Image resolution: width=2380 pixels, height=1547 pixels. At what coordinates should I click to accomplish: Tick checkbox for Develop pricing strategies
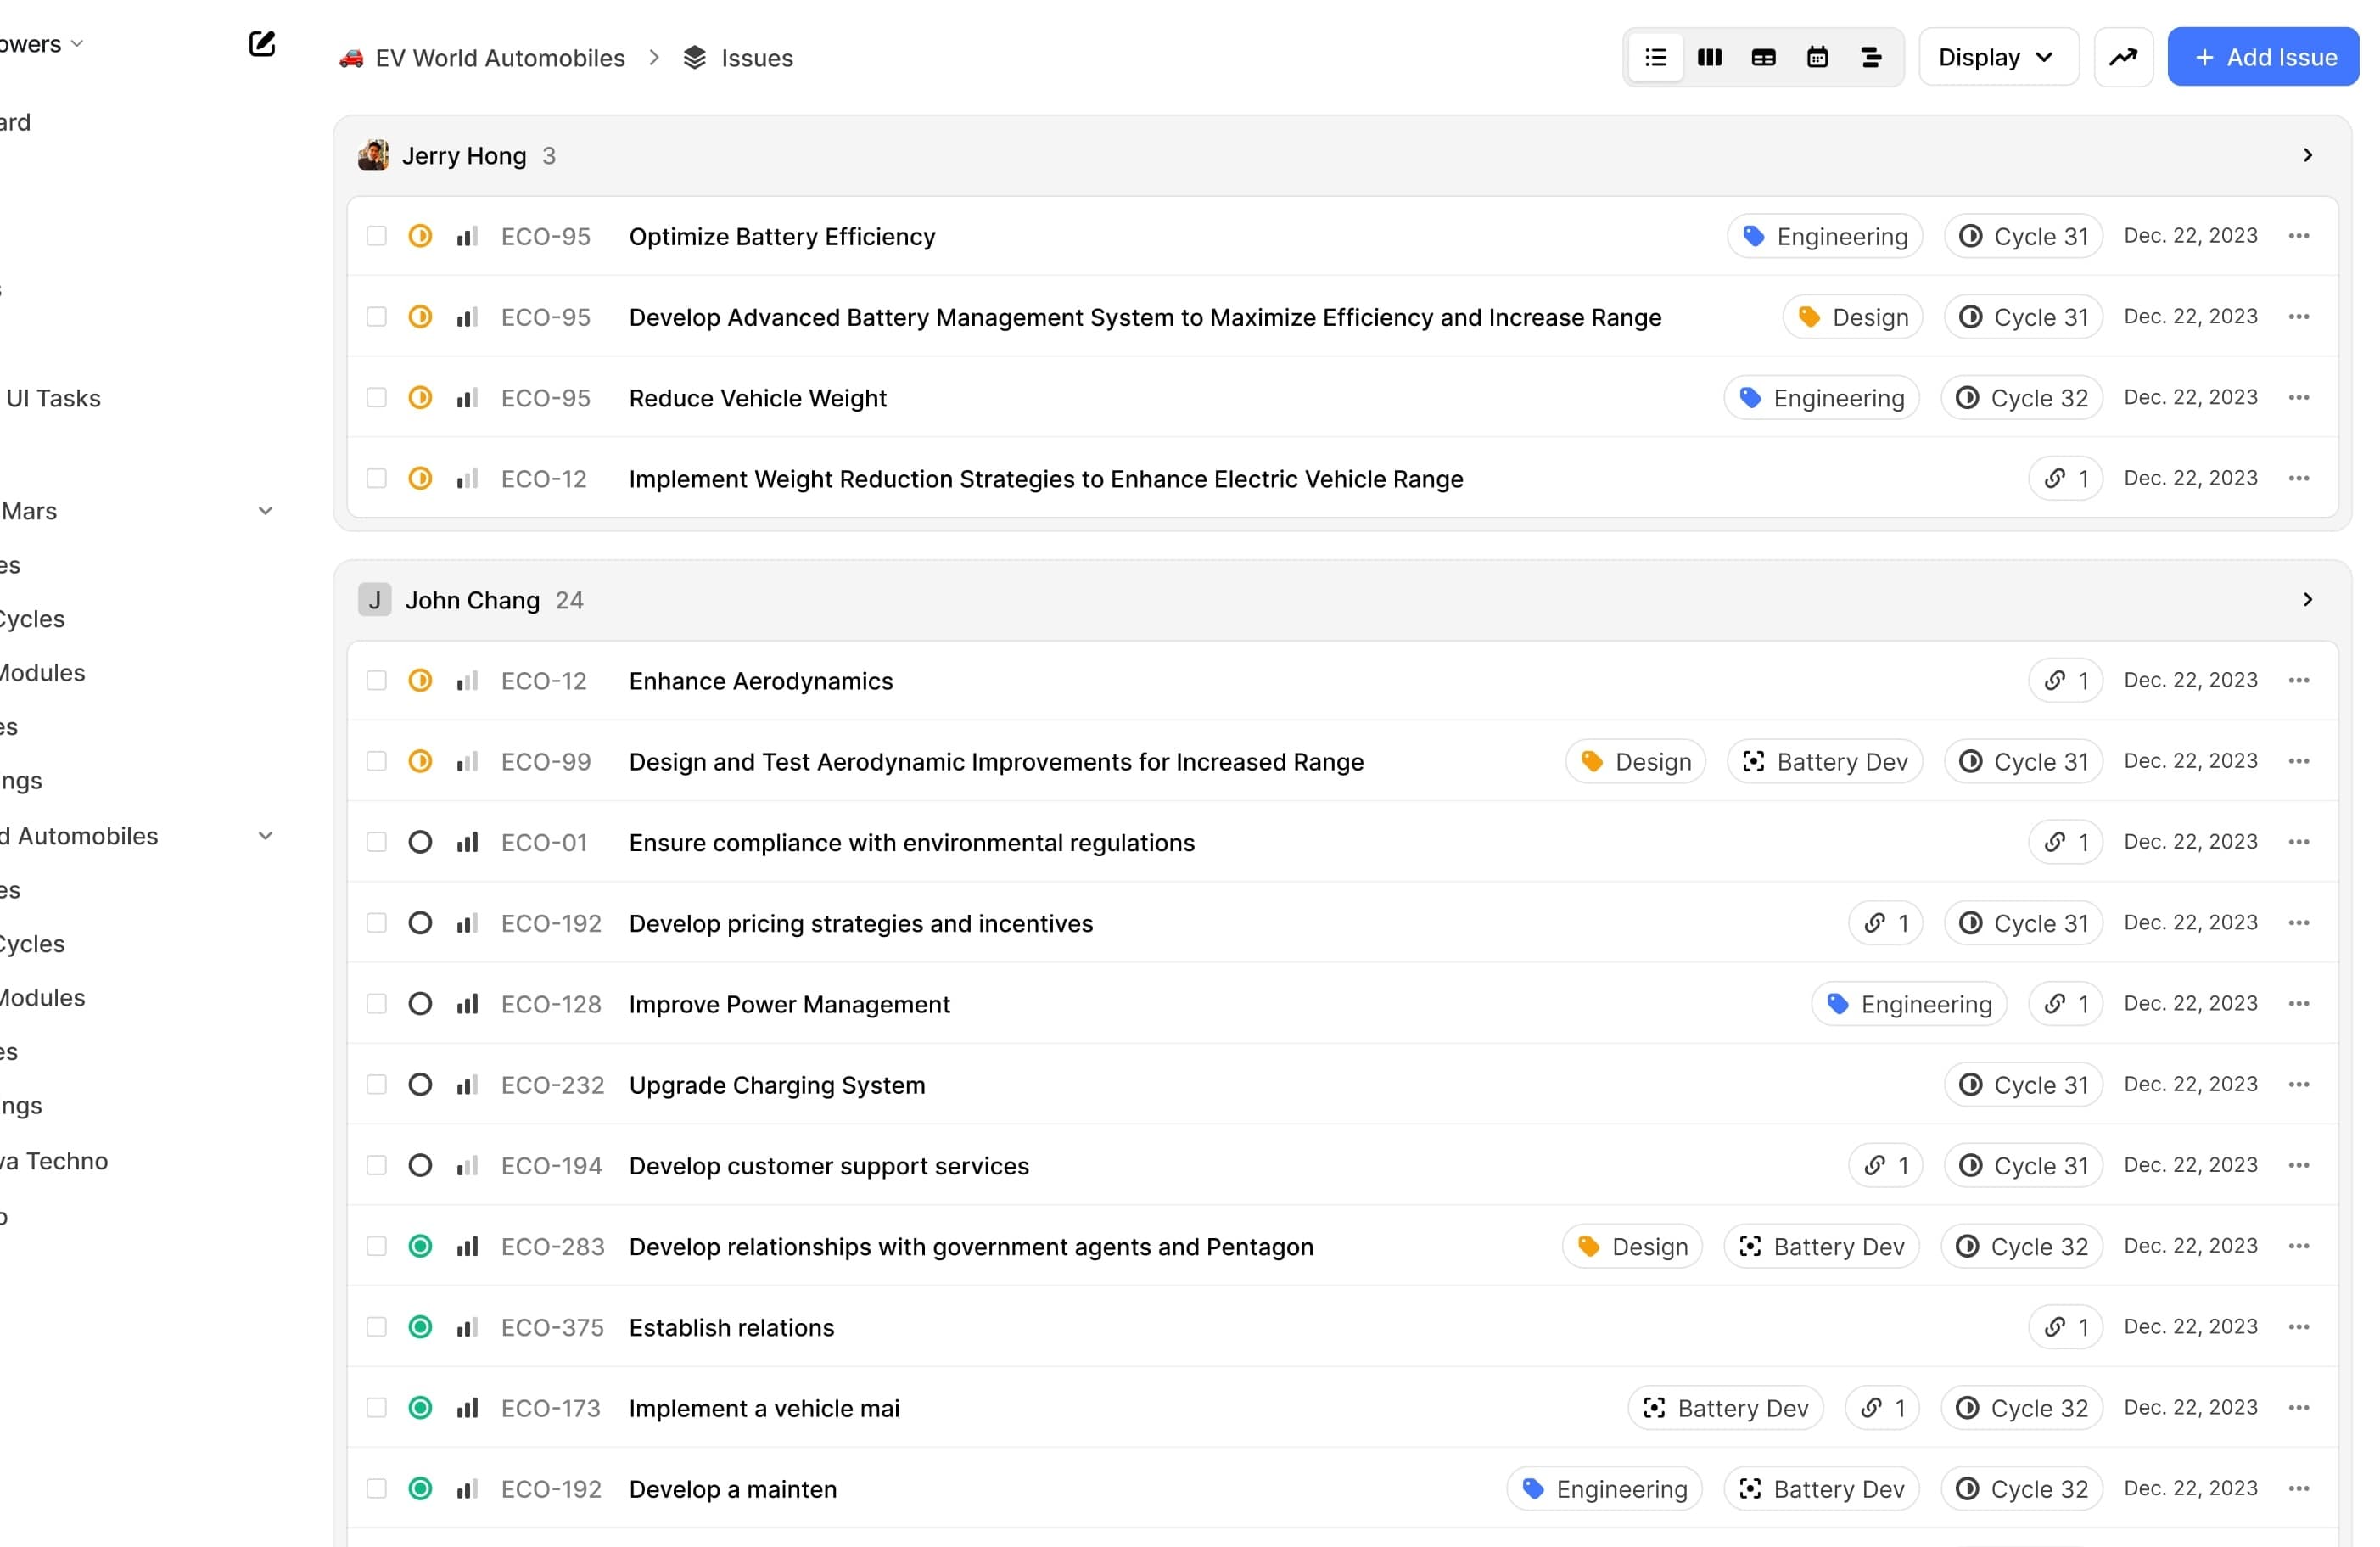click(376, 923)
